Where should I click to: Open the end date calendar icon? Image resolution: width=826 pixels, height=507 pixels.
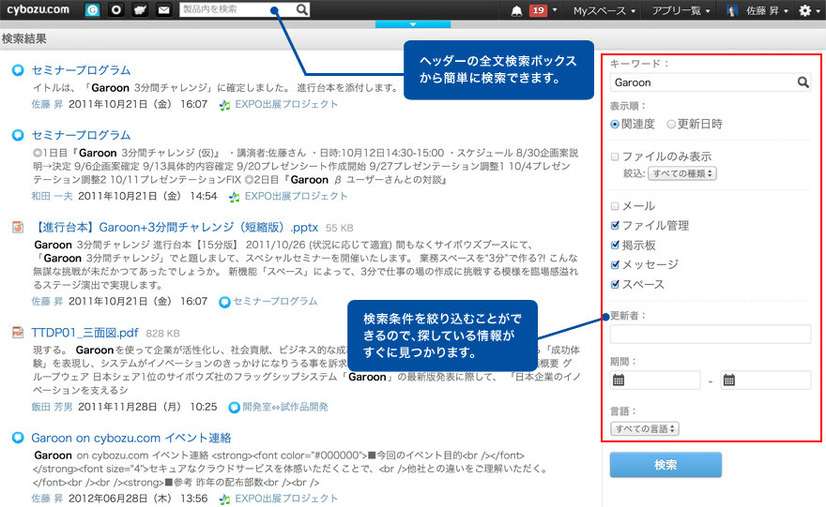[729, 380]
